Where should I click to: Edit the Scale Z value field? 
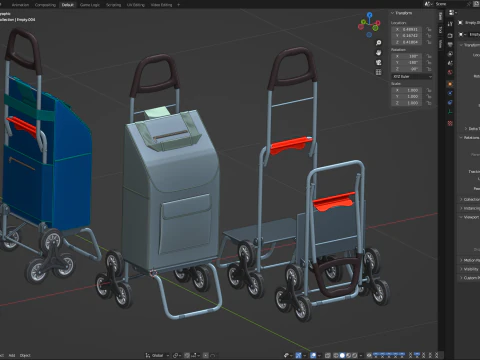pyautogui.click(x=407, y=103)
